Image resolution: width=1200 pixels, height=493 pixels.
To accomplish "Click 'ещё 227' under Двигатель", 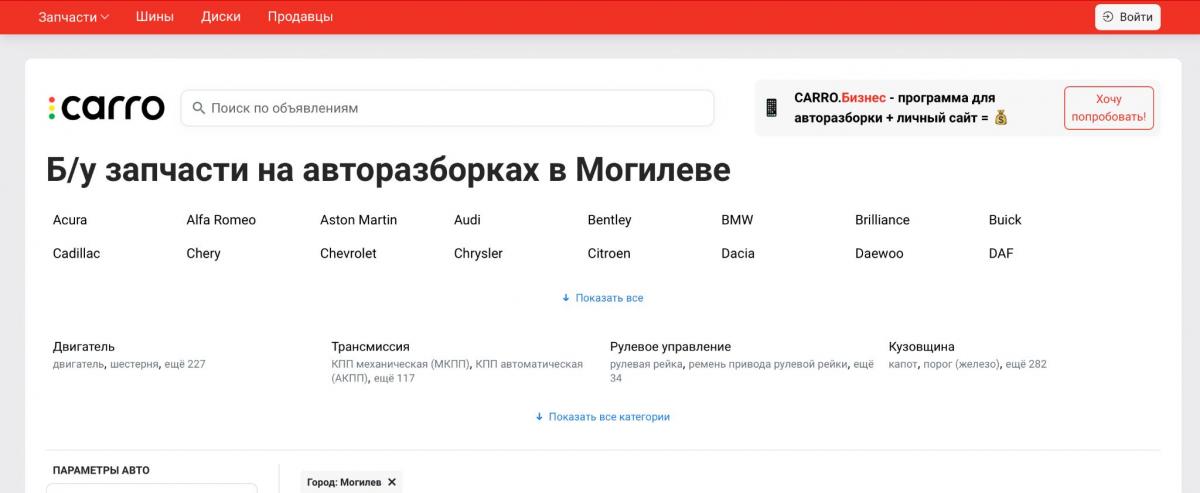I will point(185,364).
